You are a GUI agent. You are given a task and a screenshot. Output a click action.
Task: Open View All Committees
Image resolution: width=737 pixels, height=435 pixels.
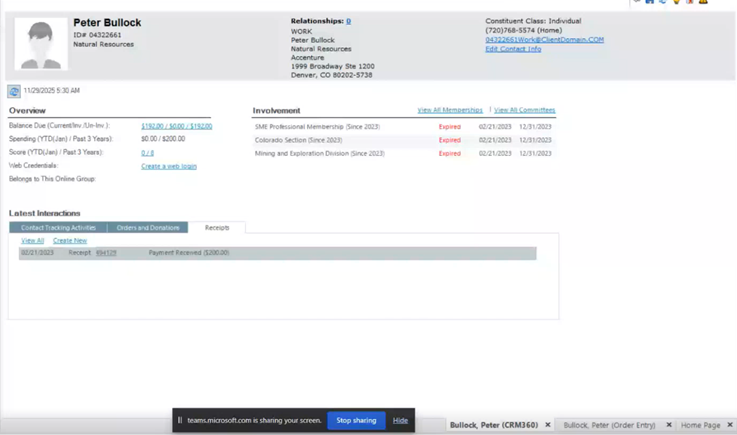525,110
